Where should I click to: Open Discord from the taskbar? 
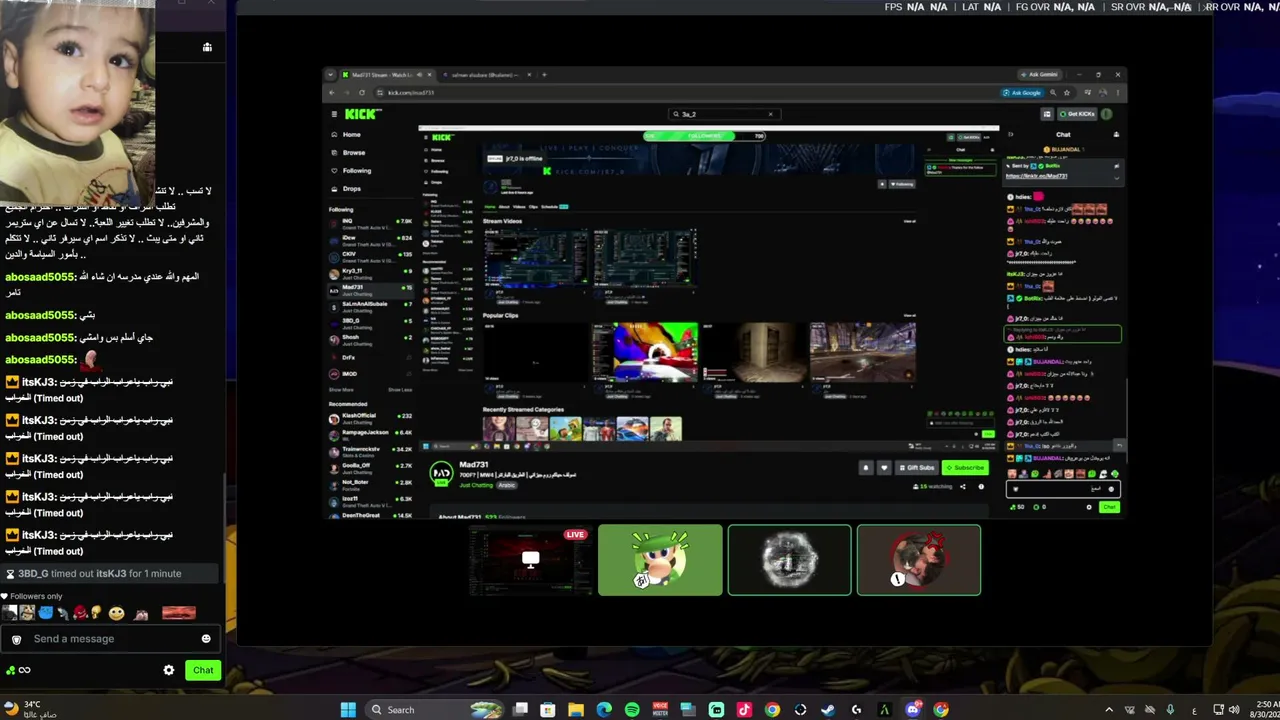pyautogui.click(x=912, y=710)
